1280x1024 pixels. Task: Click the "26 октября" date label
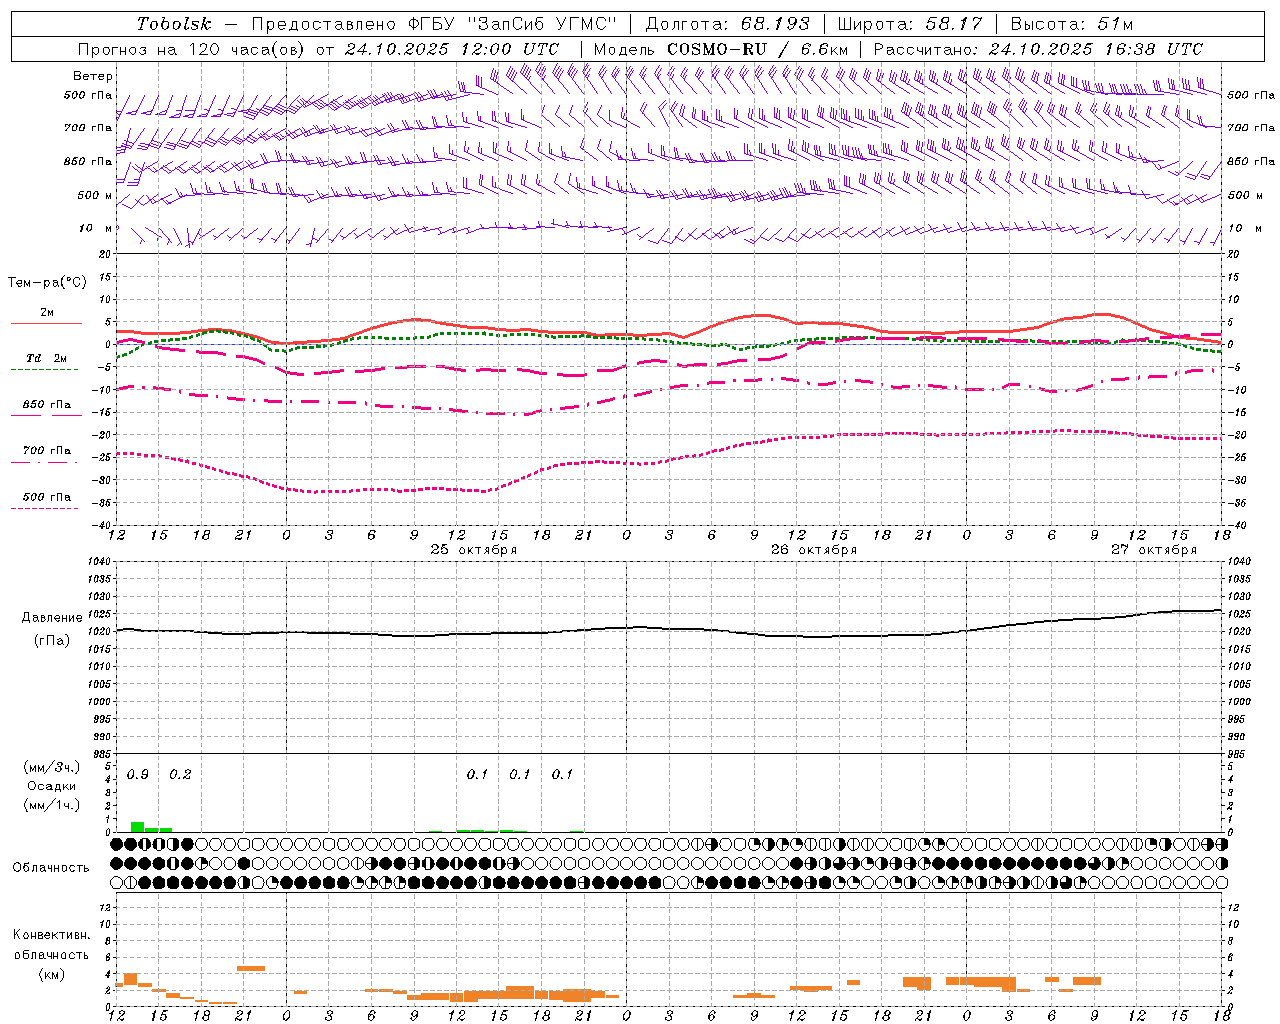coord(814,550)
